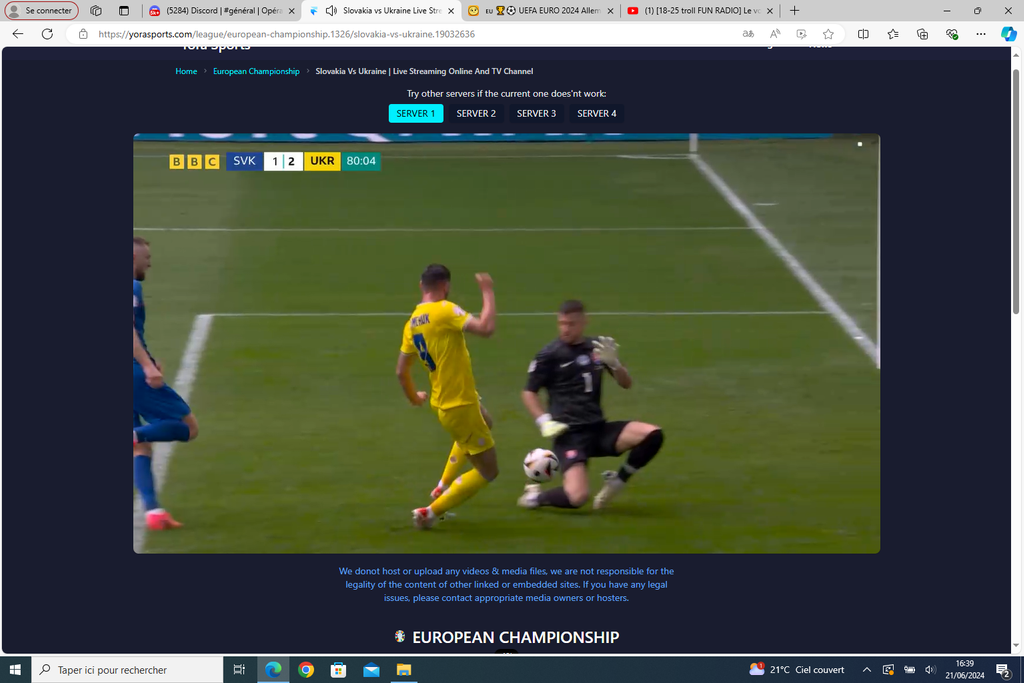The image size is (1024, 683).
Task: Open the weather widget 21°C
Action: click(797, 670)
